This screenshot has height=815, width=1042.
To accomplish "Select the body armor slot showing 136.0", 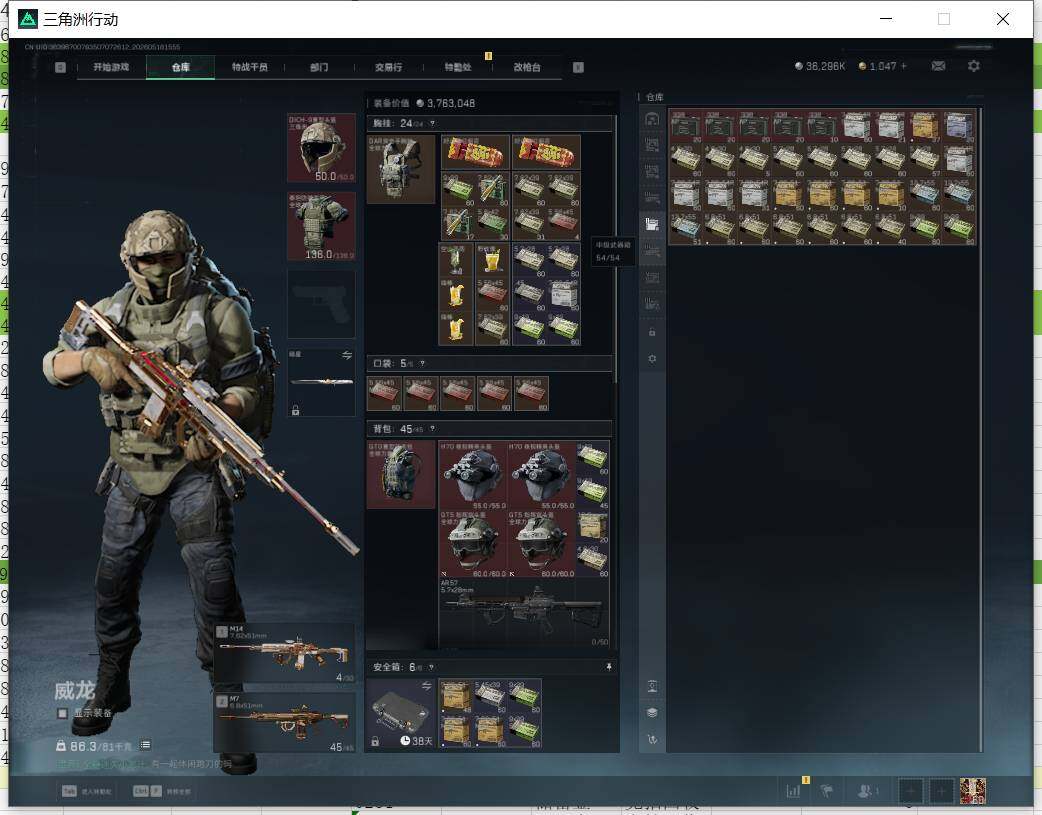I will [321, 226].
